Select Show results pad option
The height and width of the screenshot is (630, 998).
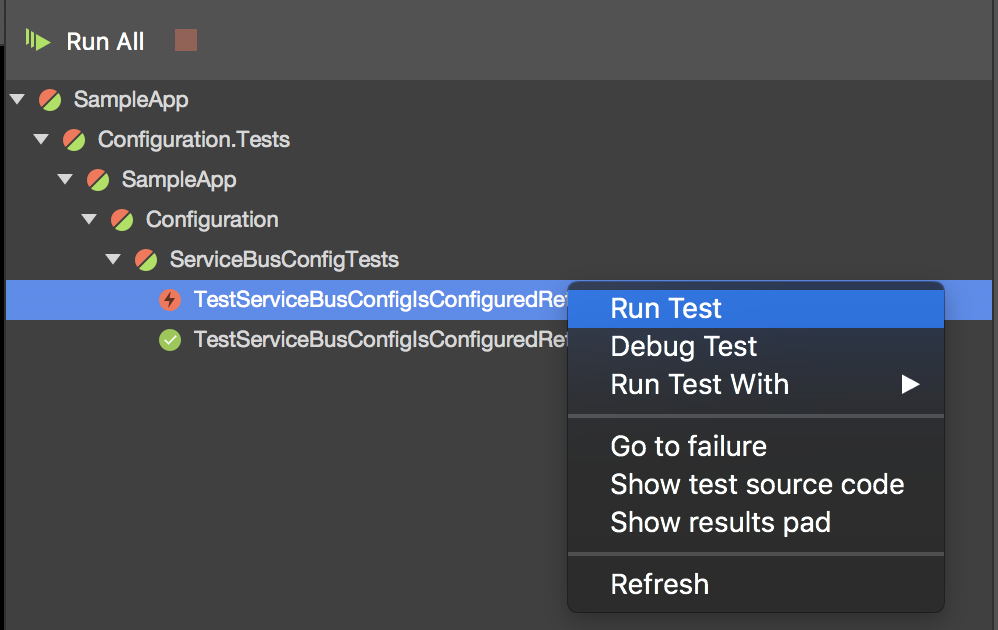(720, 523)
